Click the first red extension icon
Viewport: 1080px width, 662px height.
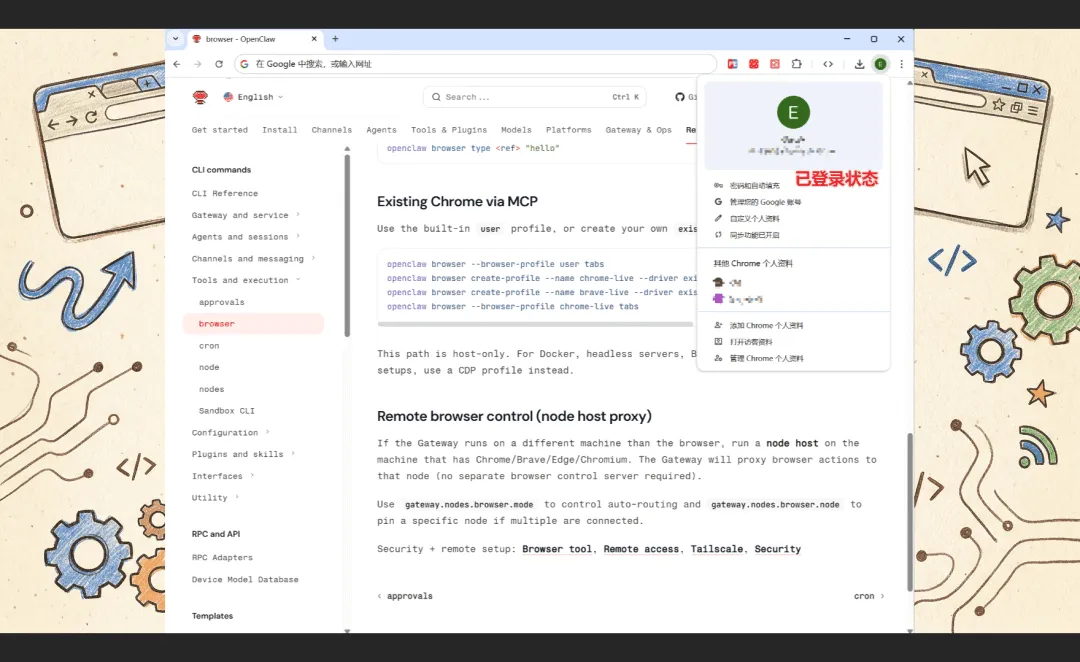pyautogui.click(x=732, y=64)
